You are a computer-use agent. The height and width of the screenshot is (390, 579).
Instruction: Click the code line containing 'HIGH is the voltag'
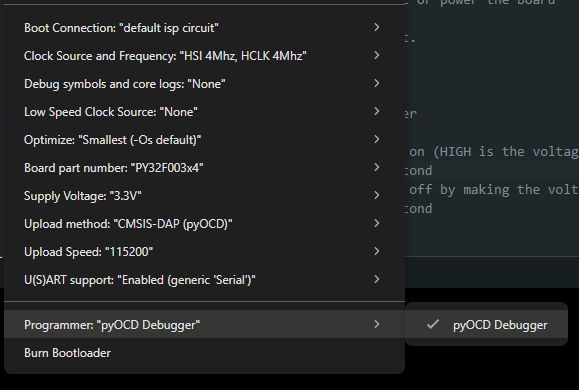[x=494, y=152]
